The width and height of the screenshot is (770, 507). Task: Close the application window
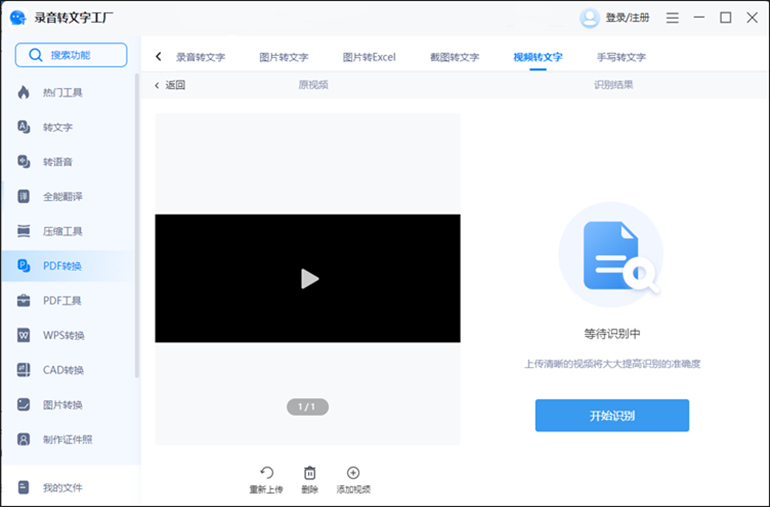752,18
